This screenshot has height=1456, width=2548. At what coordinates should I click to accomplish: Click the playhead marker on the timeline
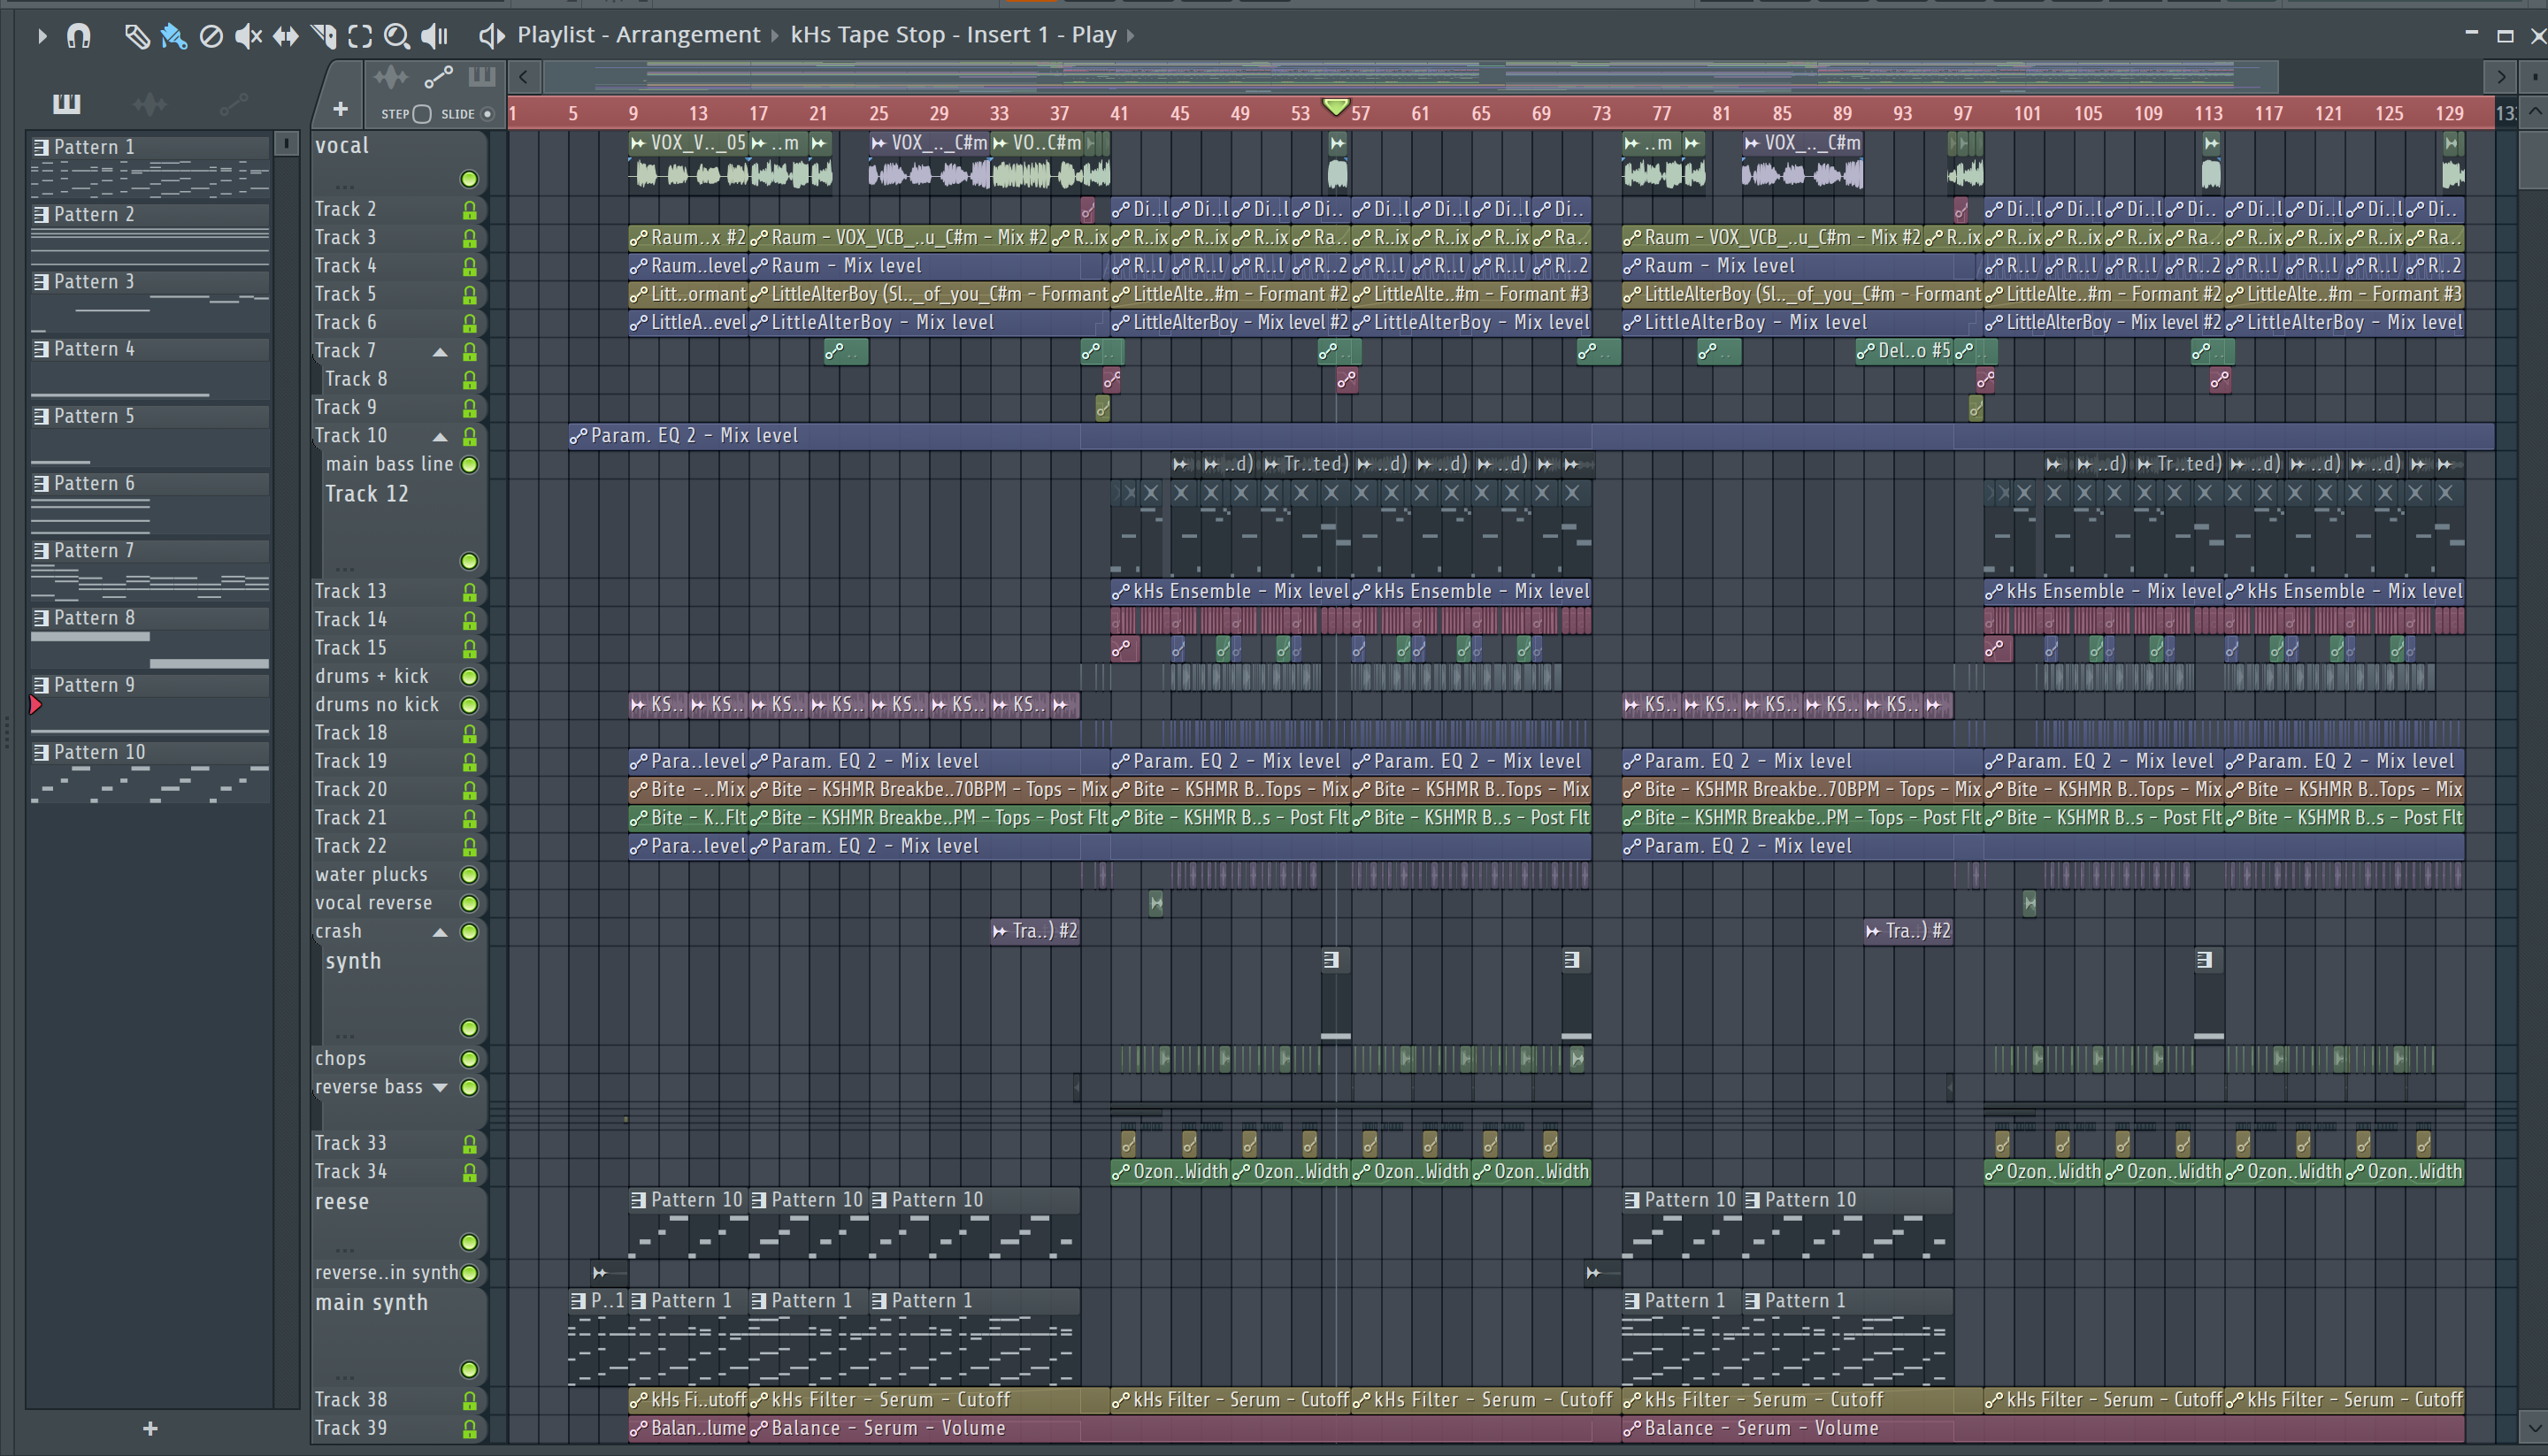click(x=1336, y=106)
